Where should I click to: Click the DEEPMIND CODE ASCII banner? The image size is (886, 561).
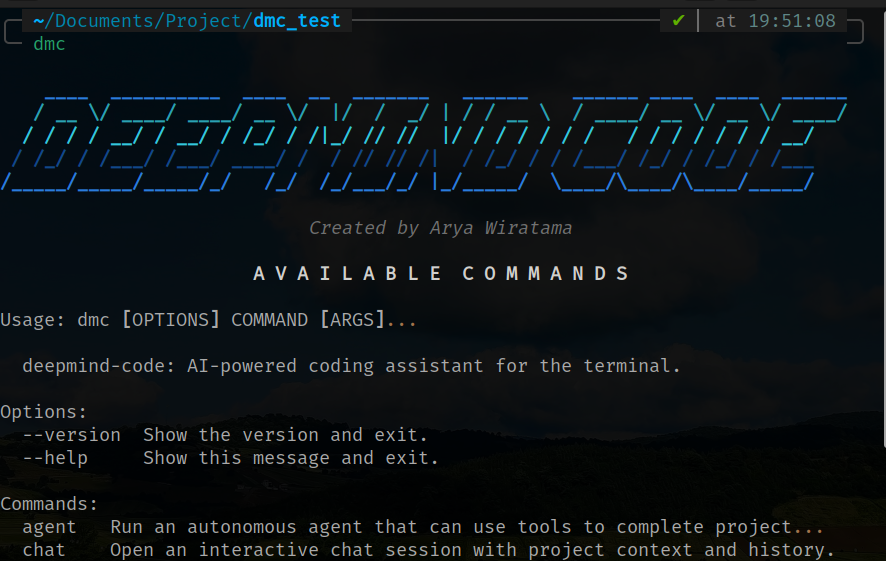click(424, 145)
